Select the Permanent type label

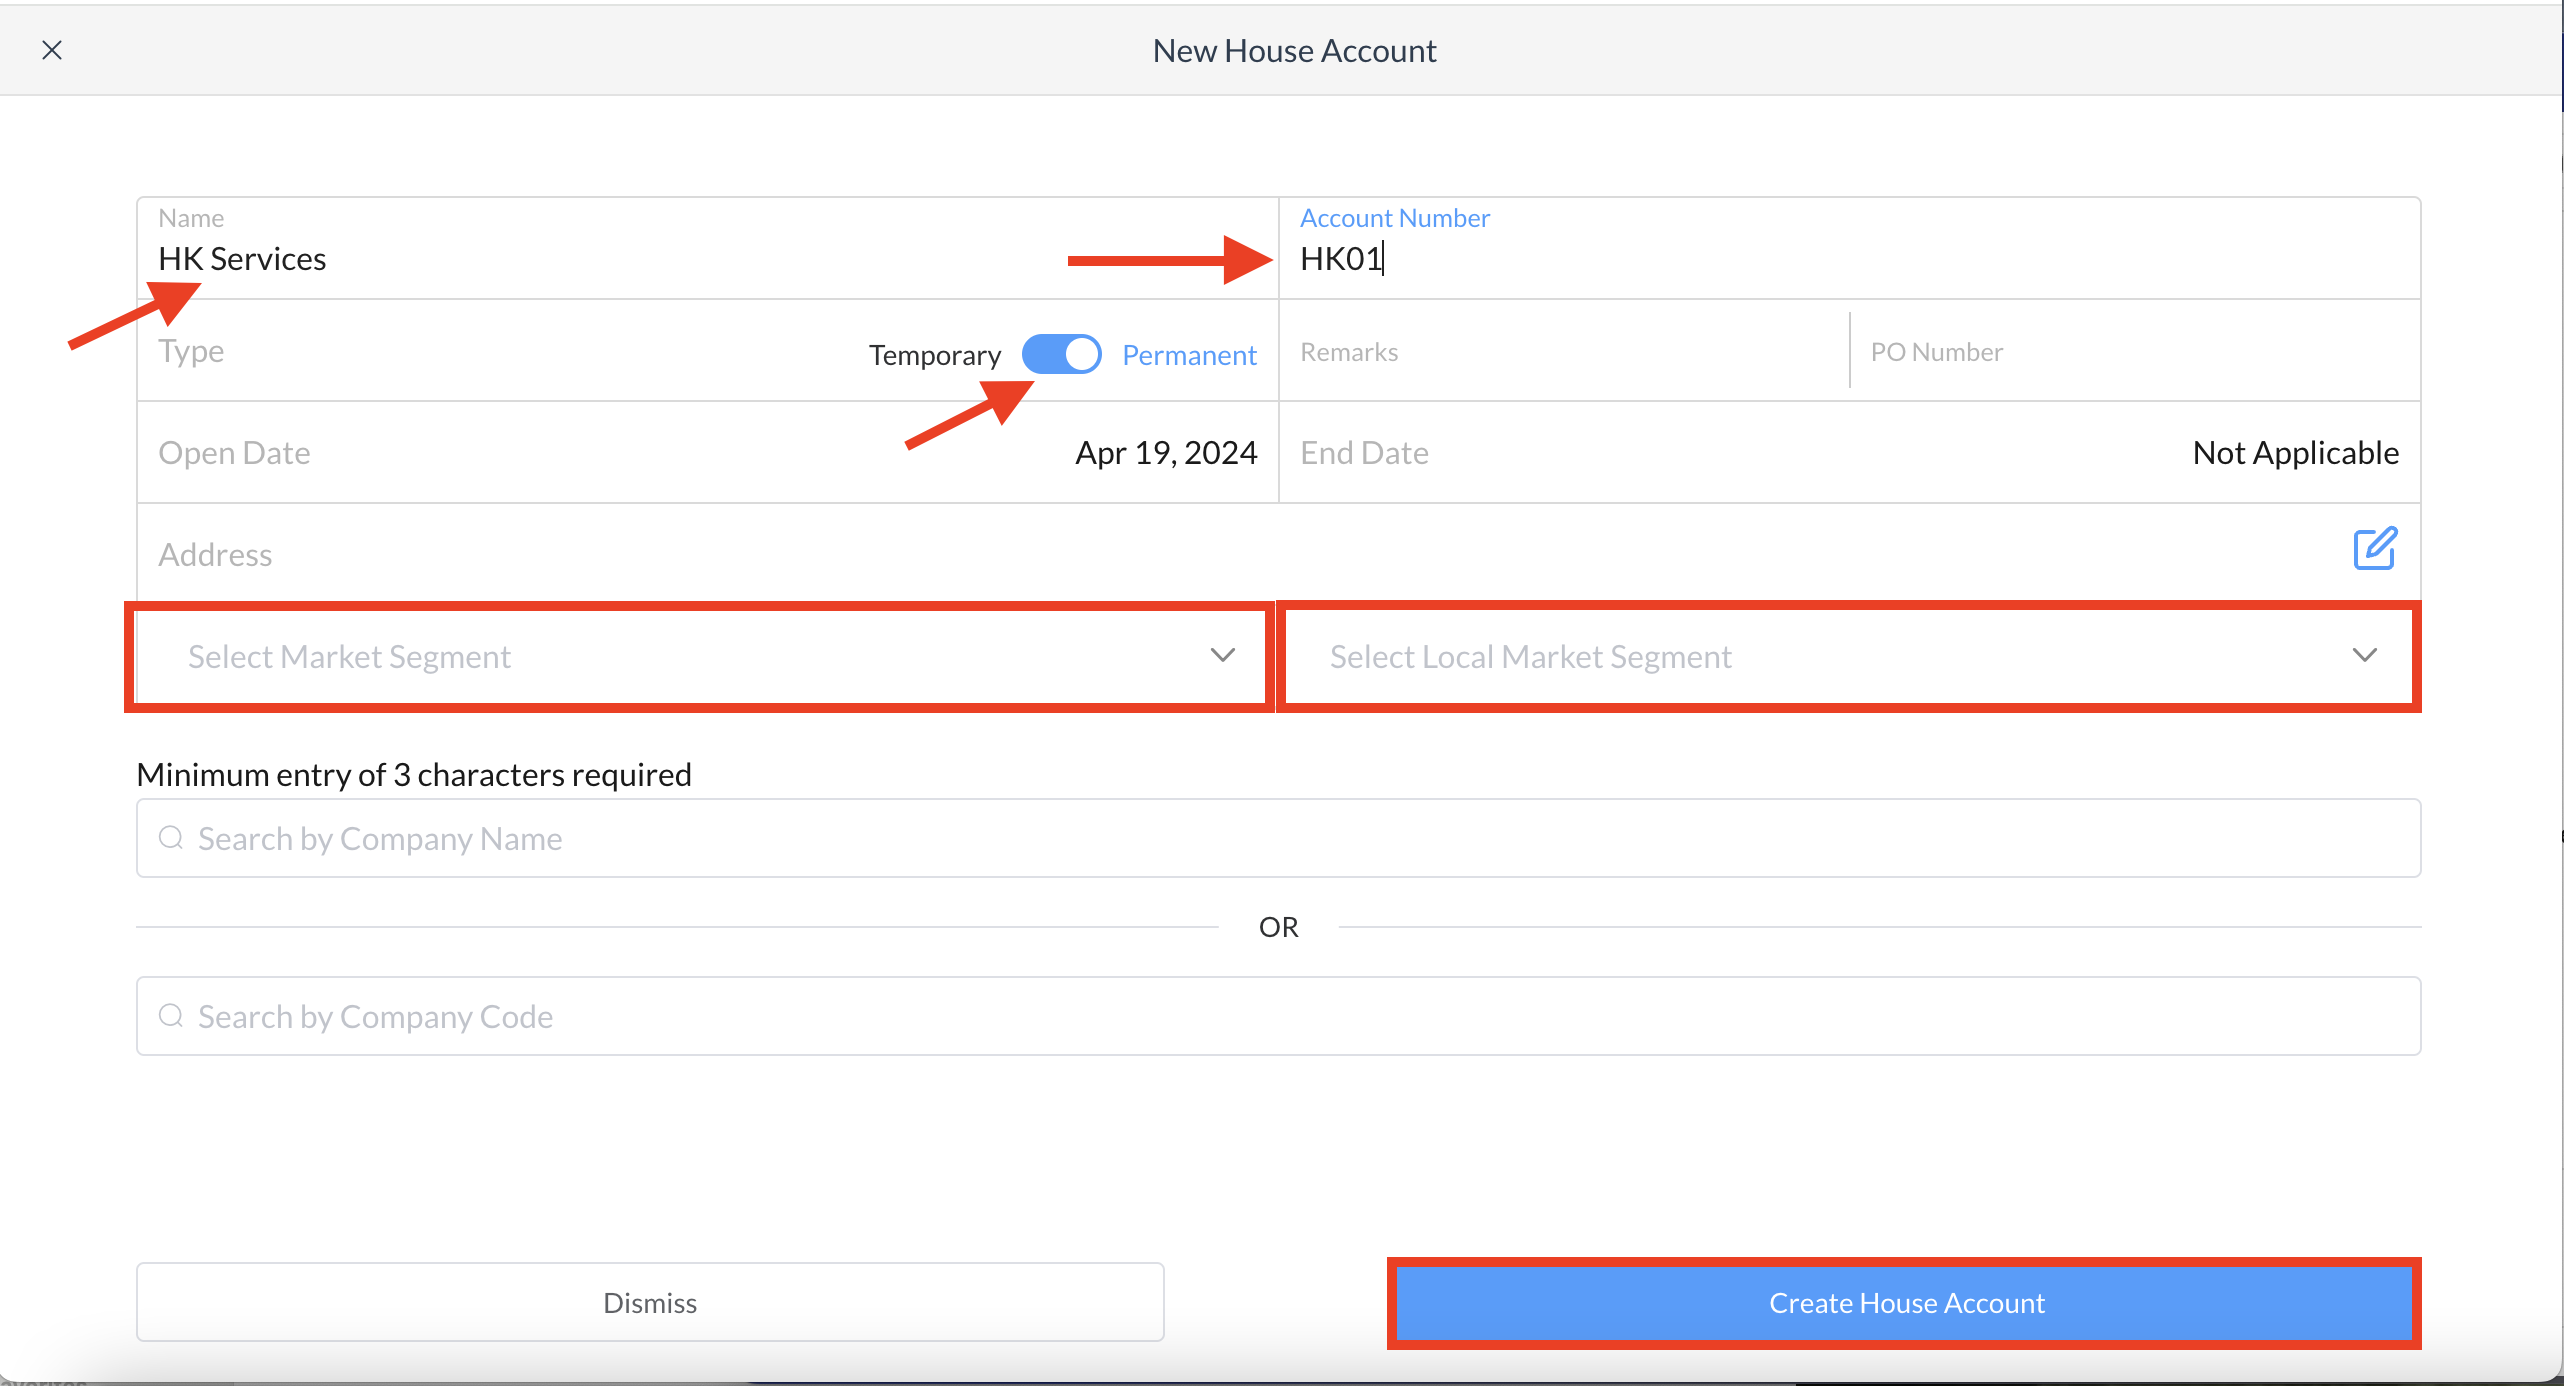tap(1188, 355)
